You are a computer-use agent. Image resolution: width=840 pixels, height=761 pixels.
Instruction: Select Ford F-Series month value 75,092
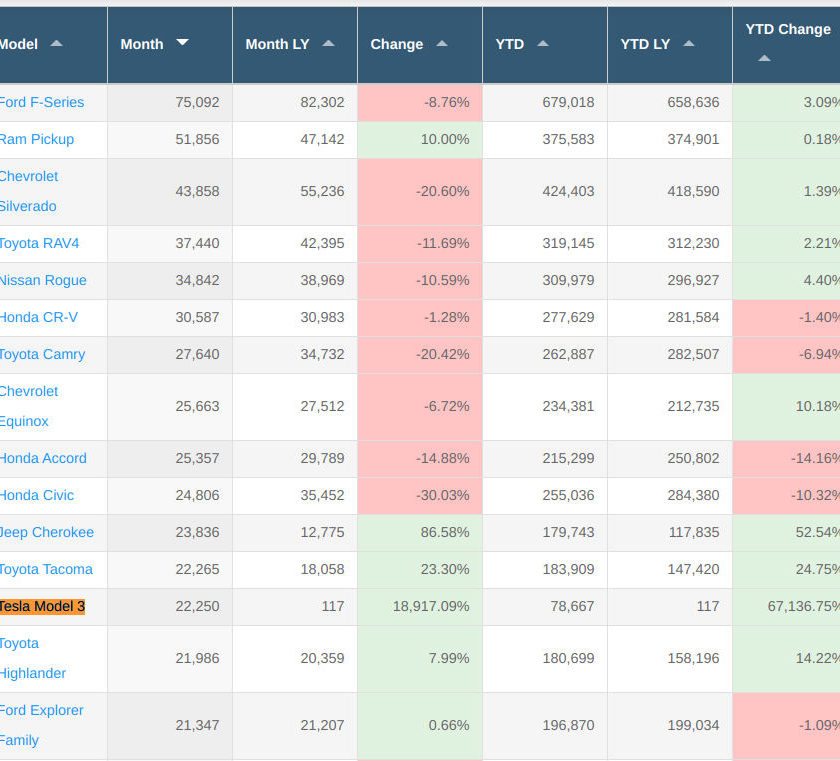(x=197, y=102)
